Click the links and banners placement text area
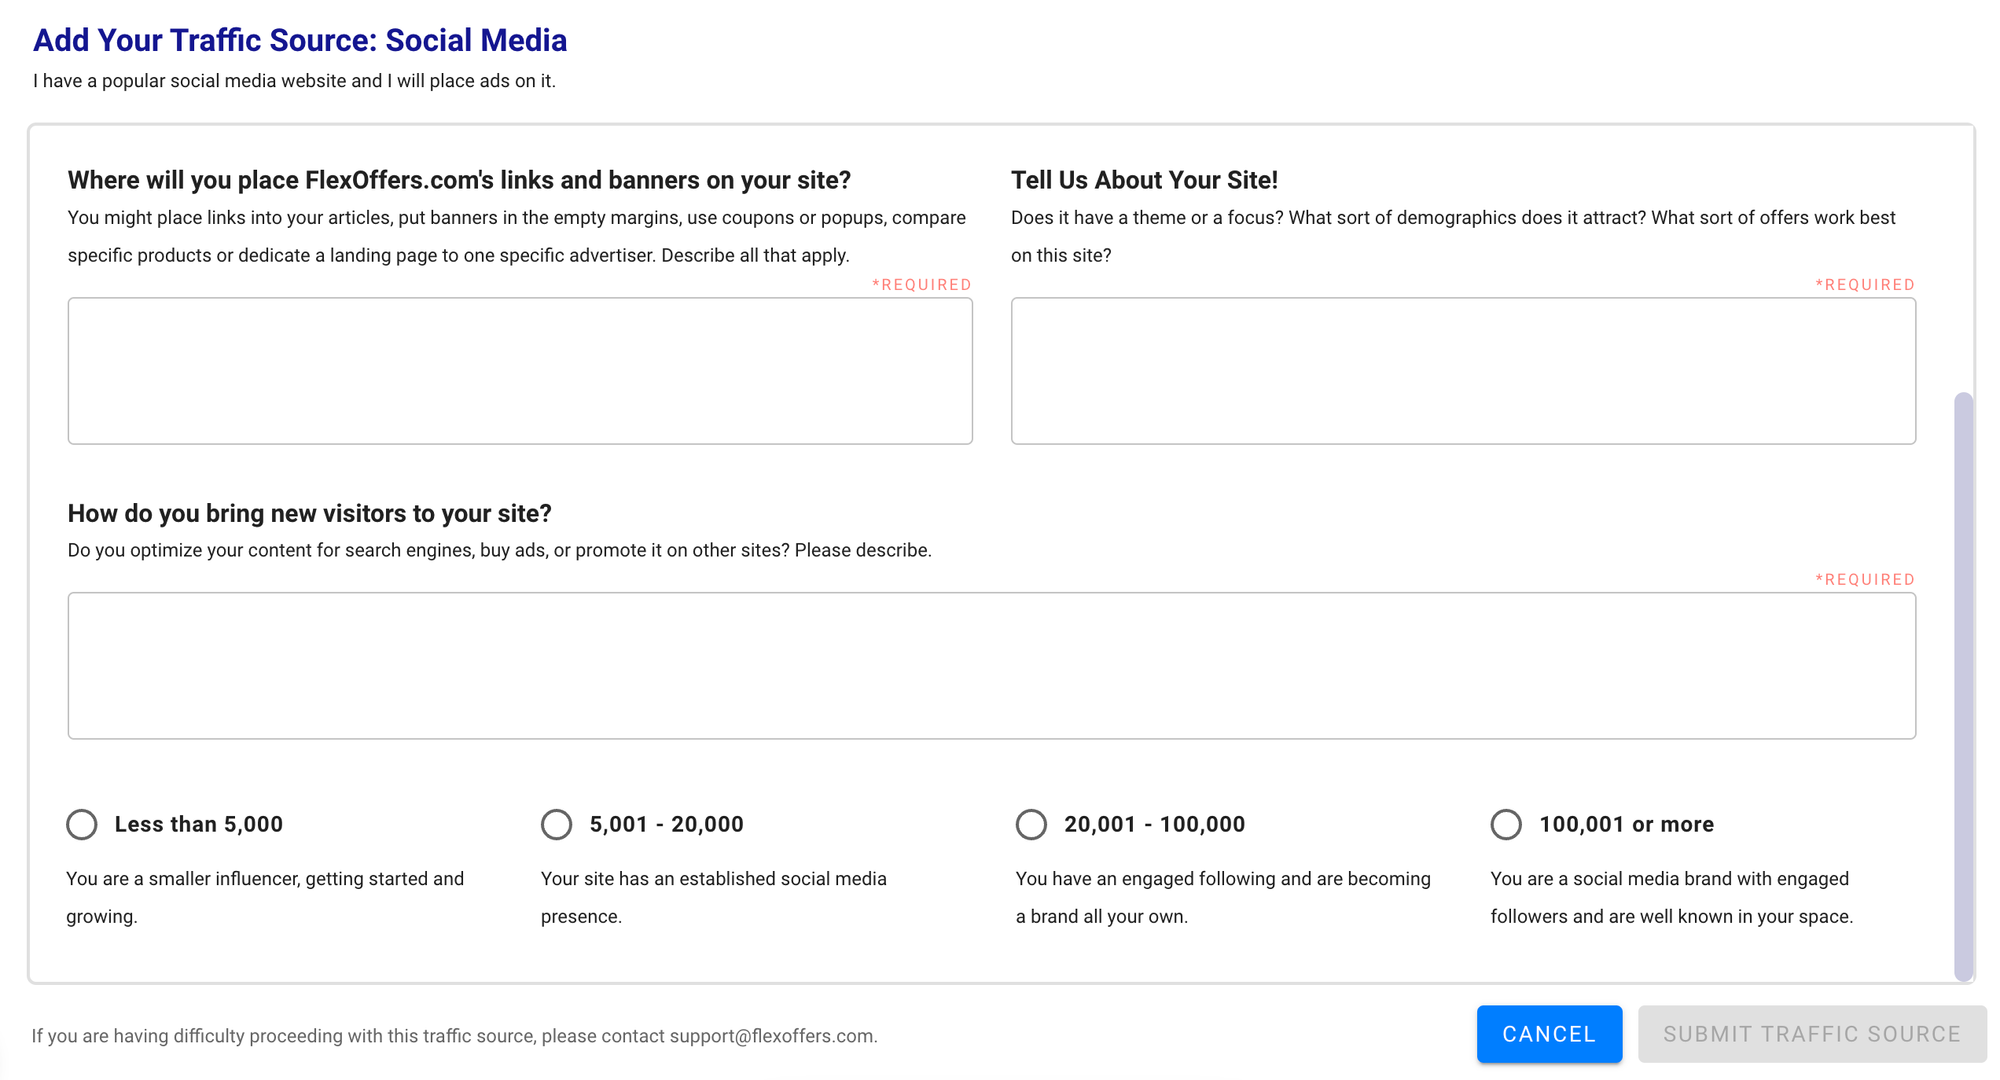2000x1080 pixels. [519, 370]
